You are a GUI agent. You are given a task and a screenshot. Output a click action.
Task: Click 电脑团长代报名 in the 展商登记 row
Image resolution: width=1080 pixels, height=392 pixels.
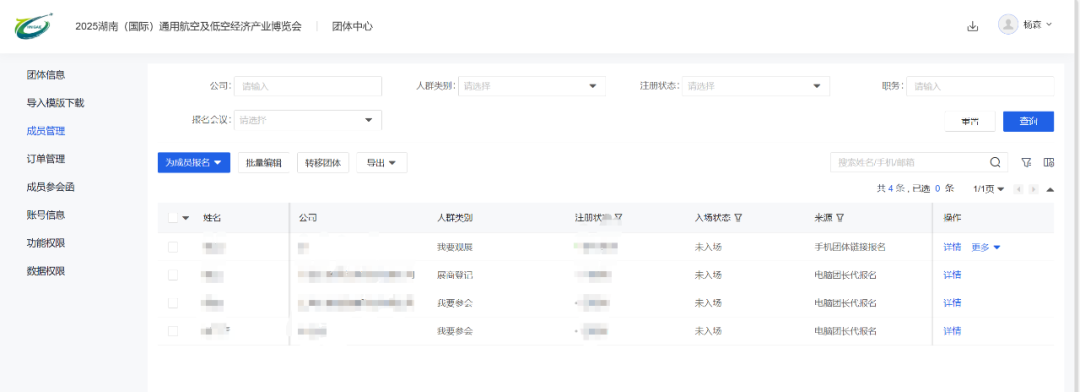pos(845,275)
